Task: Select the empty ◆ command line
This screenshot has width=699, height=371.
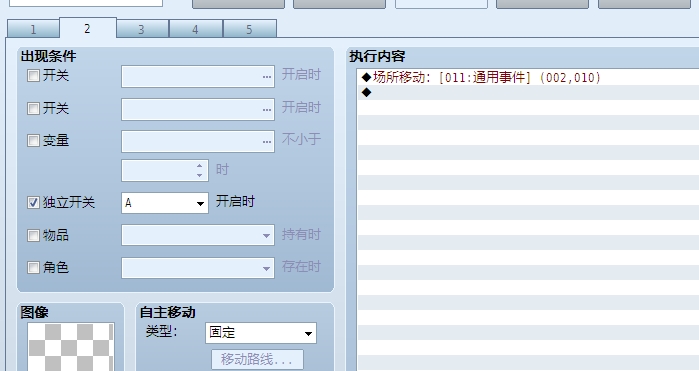Action: point(528,92)
